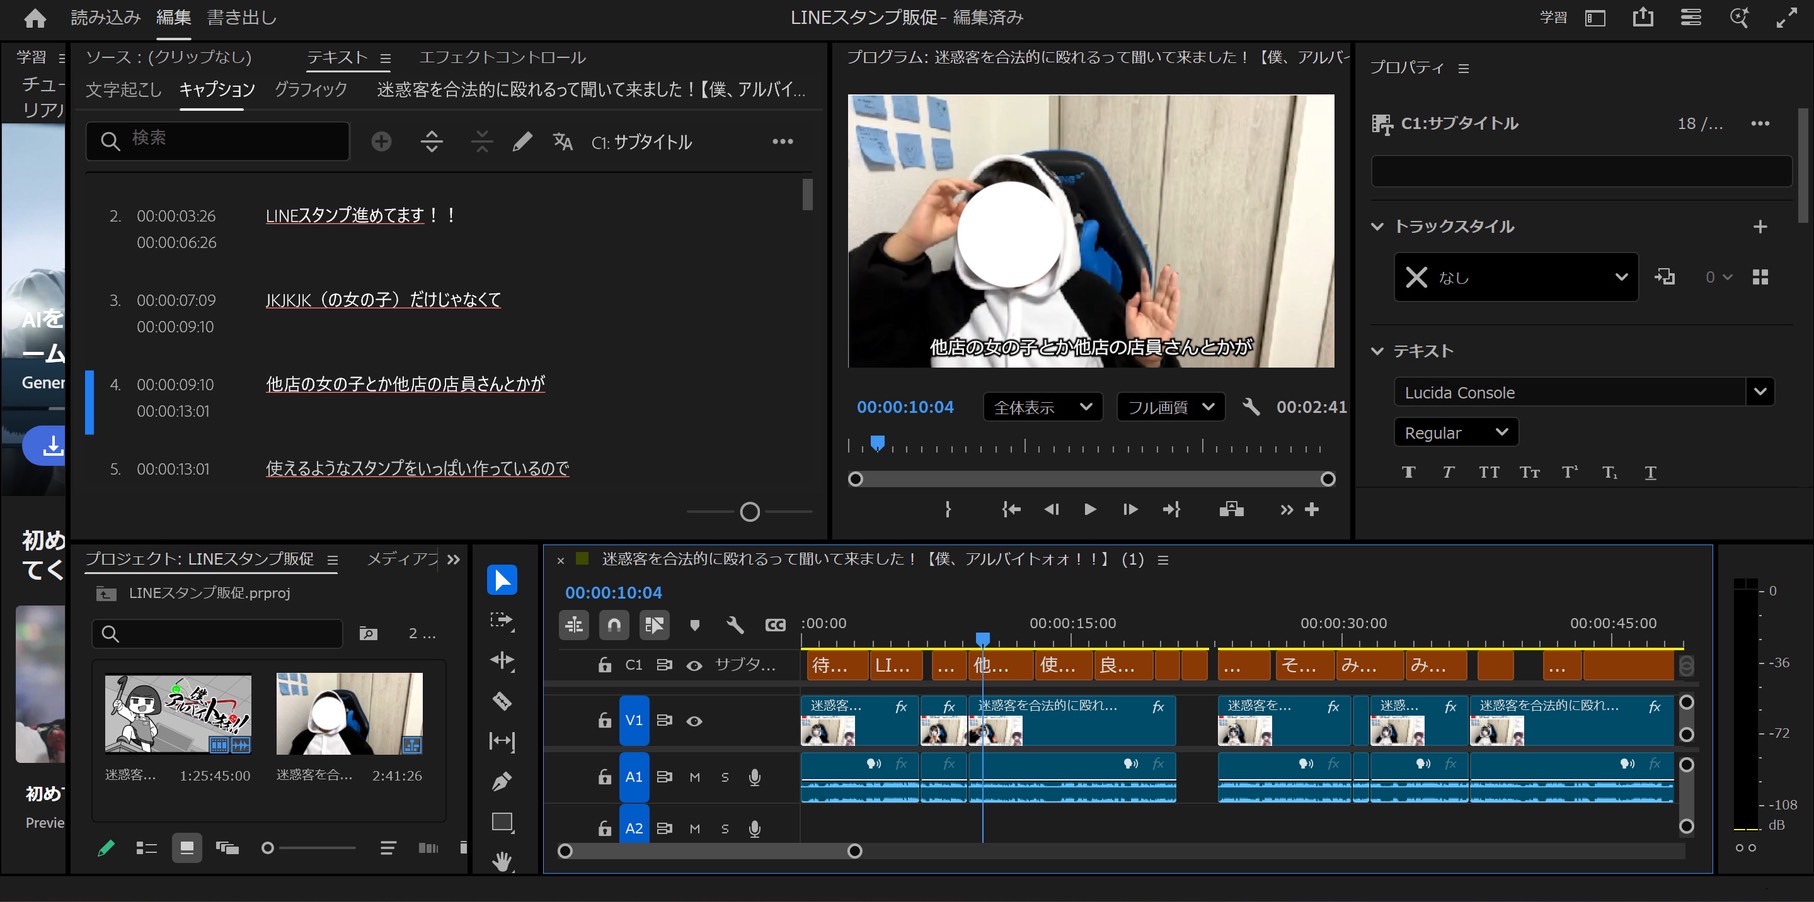Select the Pen tool in the tools panel

502,781
